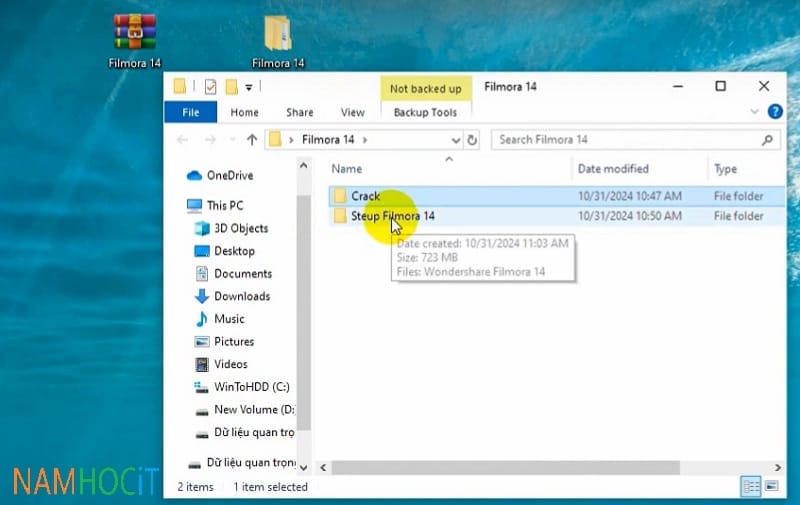This screenshot has width=800, height=505.
Task: Open the Backup Tools tab
Action: (x=426, y=112)
